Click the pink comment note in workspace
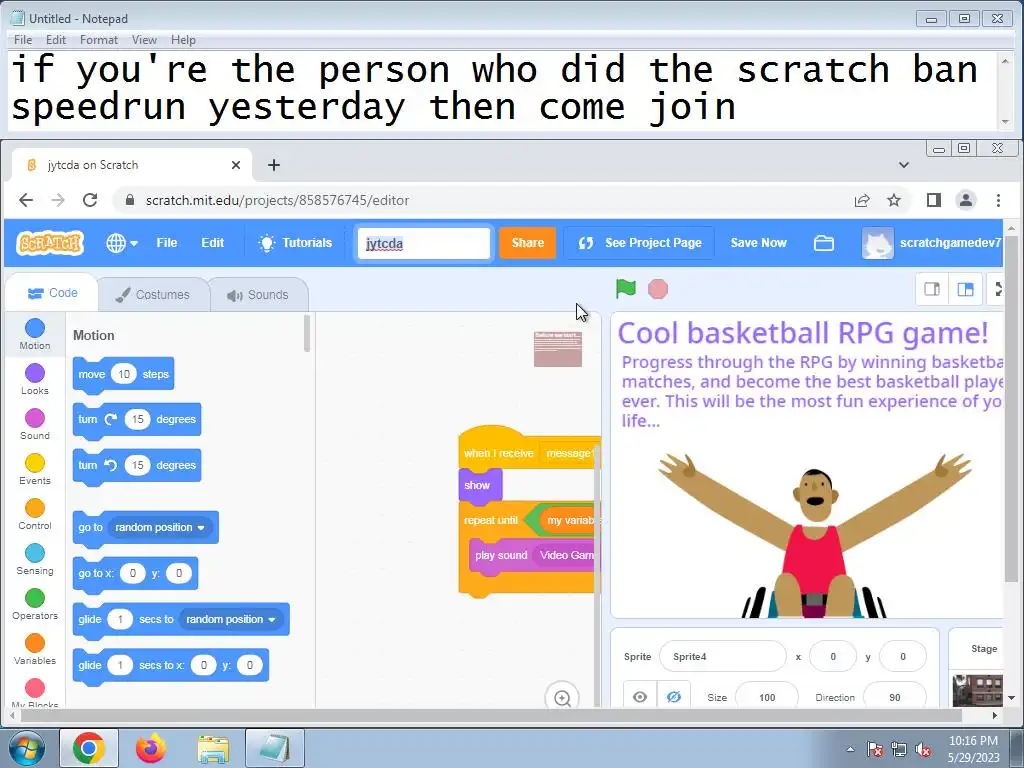The image size is (1024, 768). (558, 349)
